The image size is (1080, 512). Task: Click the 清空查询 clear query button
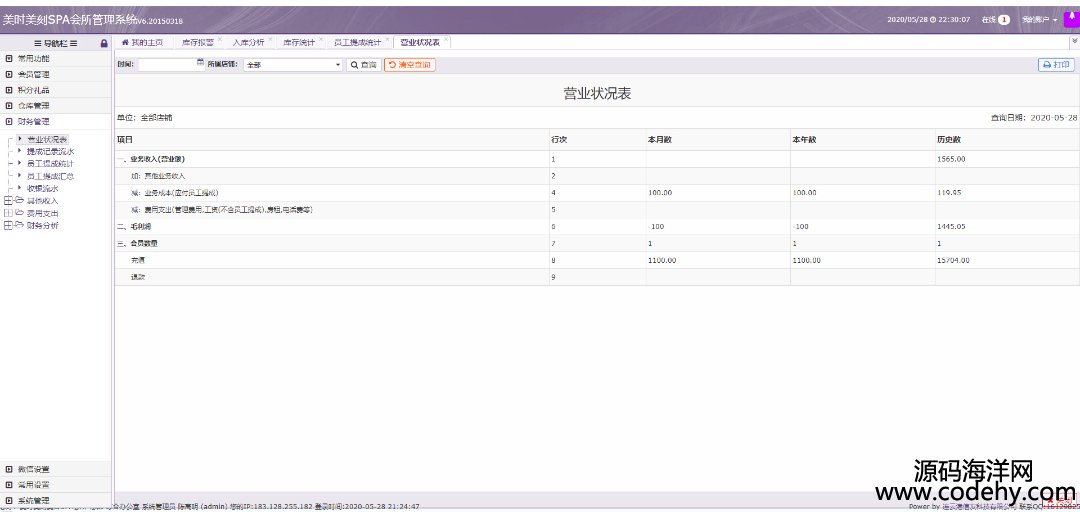pyautogui.click(x=410, y=64)
